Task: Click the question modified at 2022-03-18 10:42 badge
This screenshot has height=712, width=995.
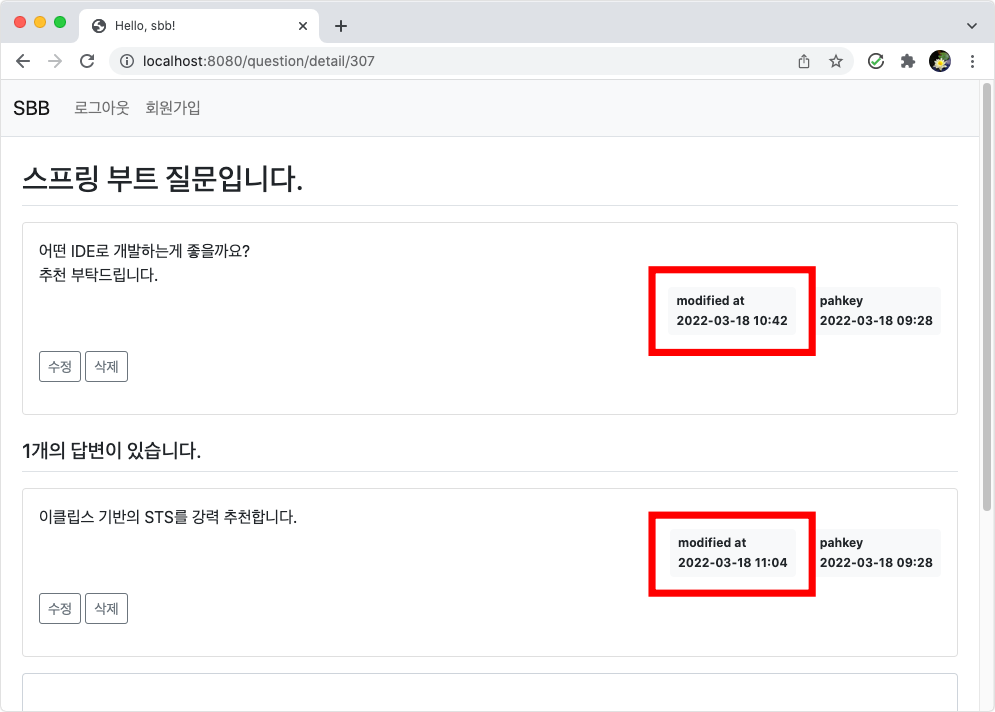Action: tap(732, 311)
